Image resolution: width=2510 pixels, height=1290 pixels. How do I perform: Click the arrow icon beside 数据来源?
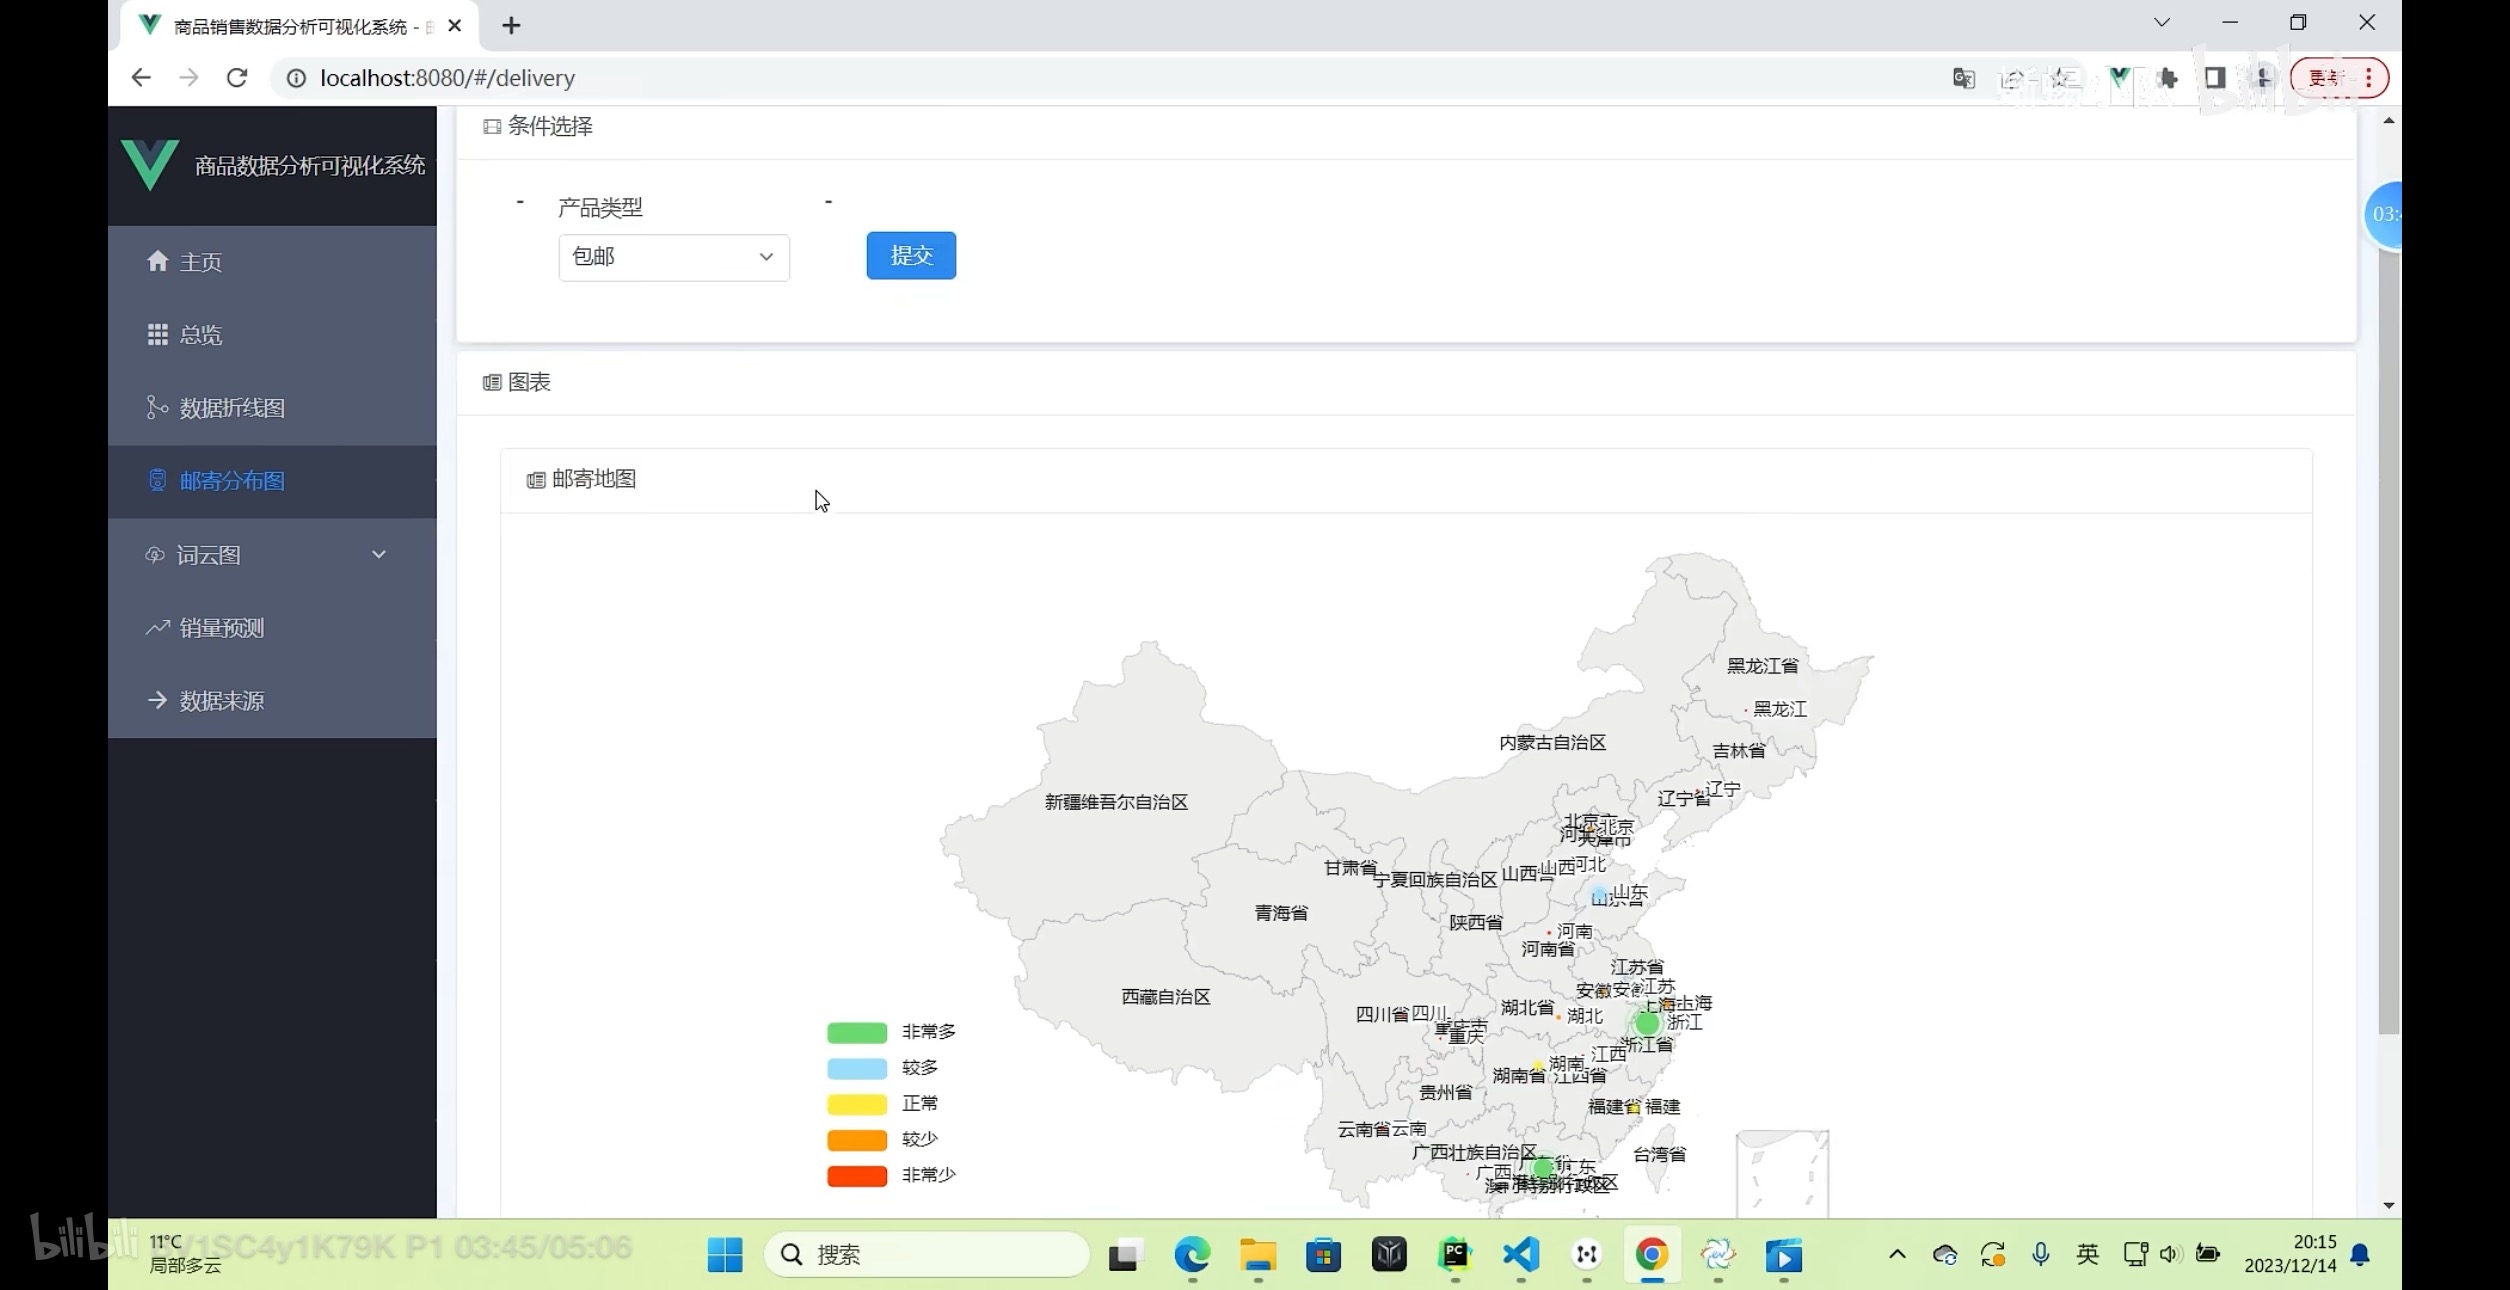[x=157, y=700]
